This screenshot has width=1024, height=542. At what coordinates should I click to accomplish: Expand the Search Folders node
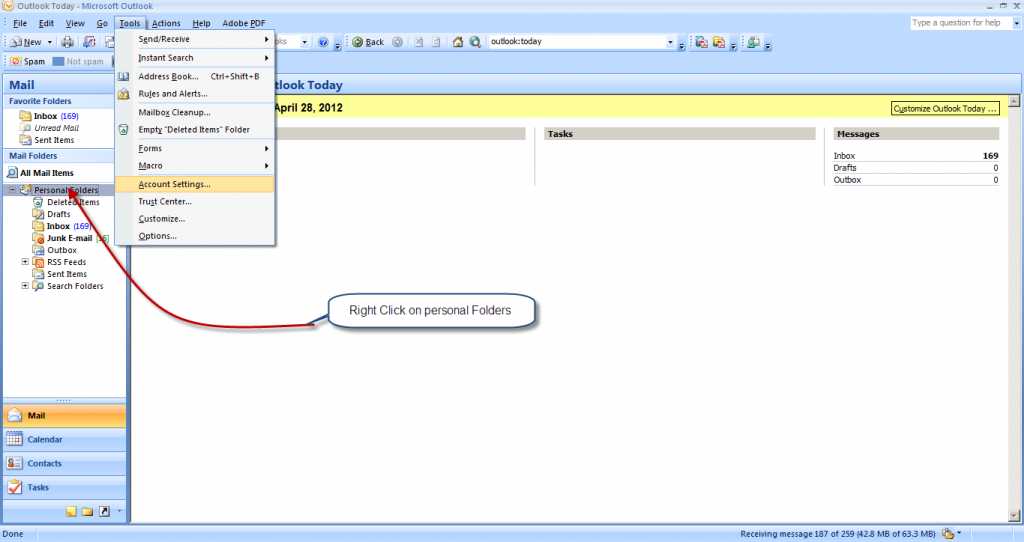tap(25, 286)
